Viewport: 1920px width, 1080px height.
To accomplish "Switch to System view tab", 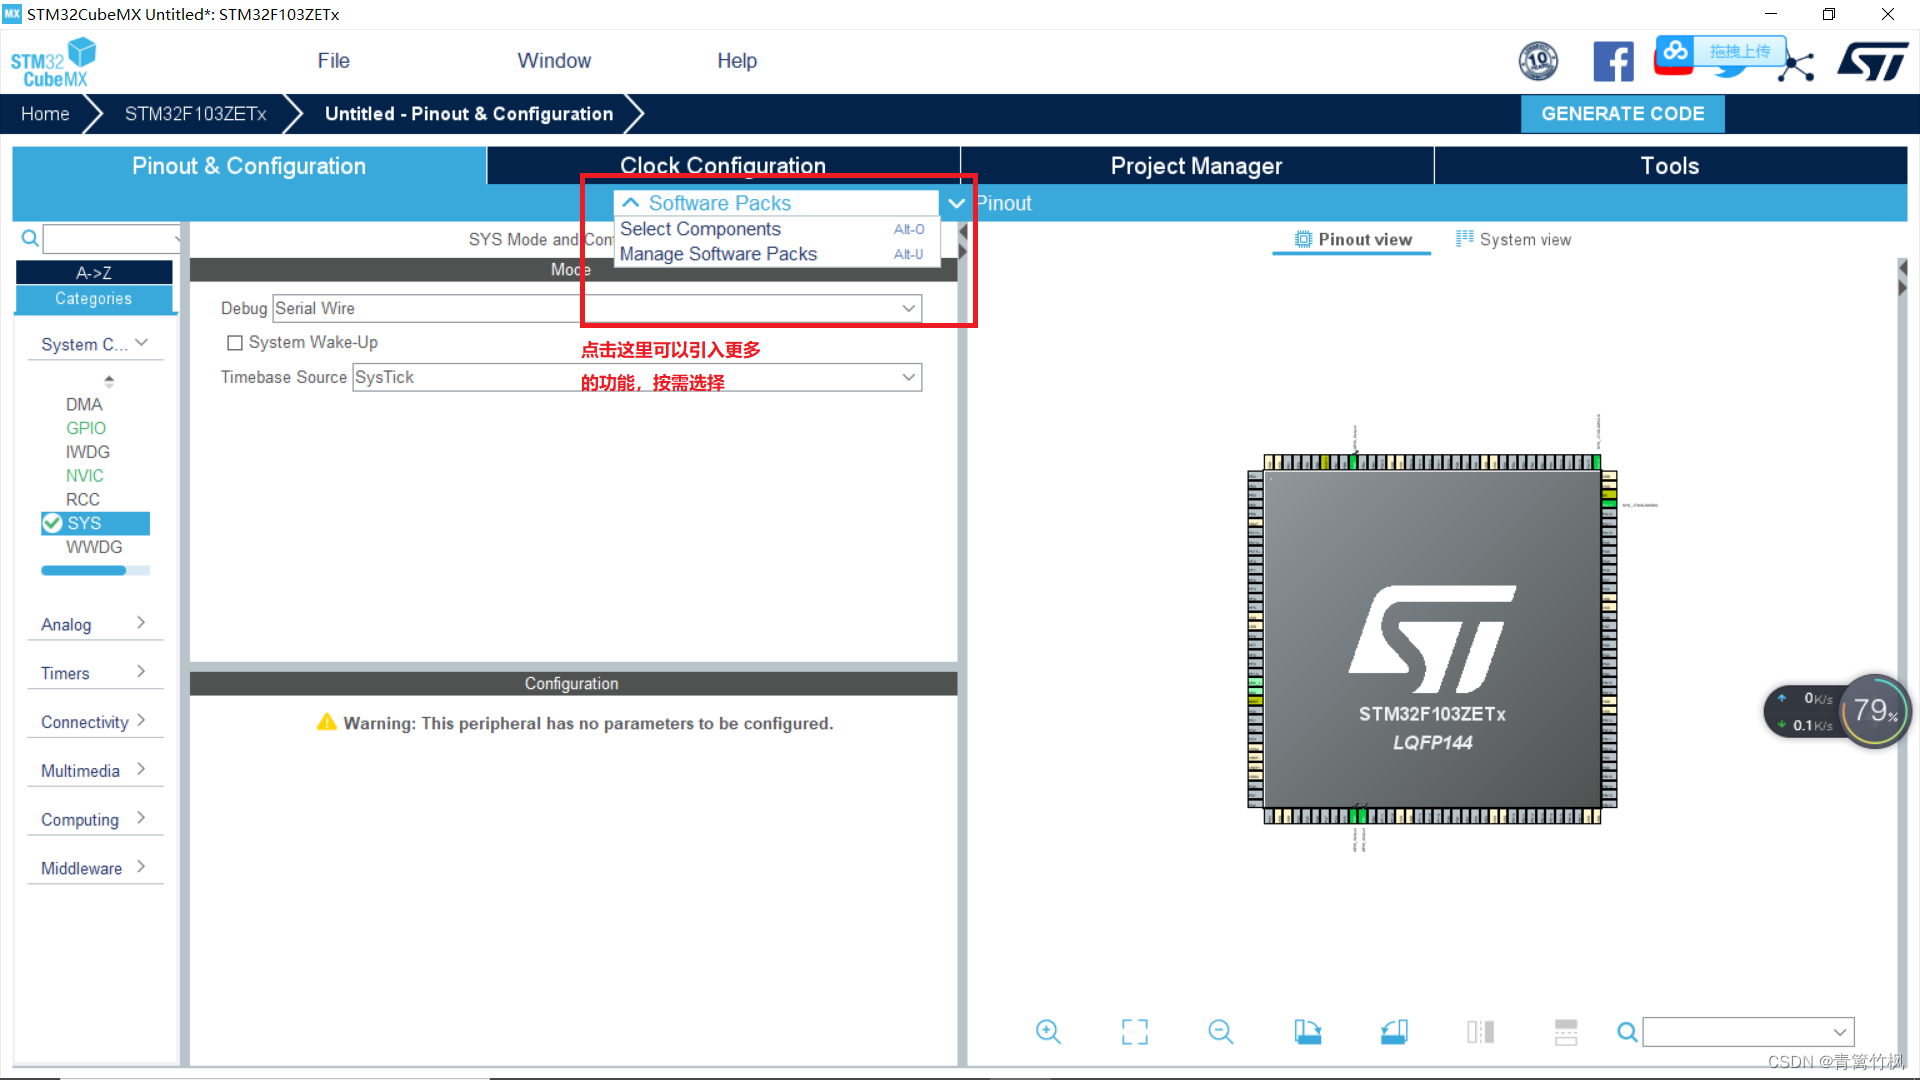I will point(1514,239).
